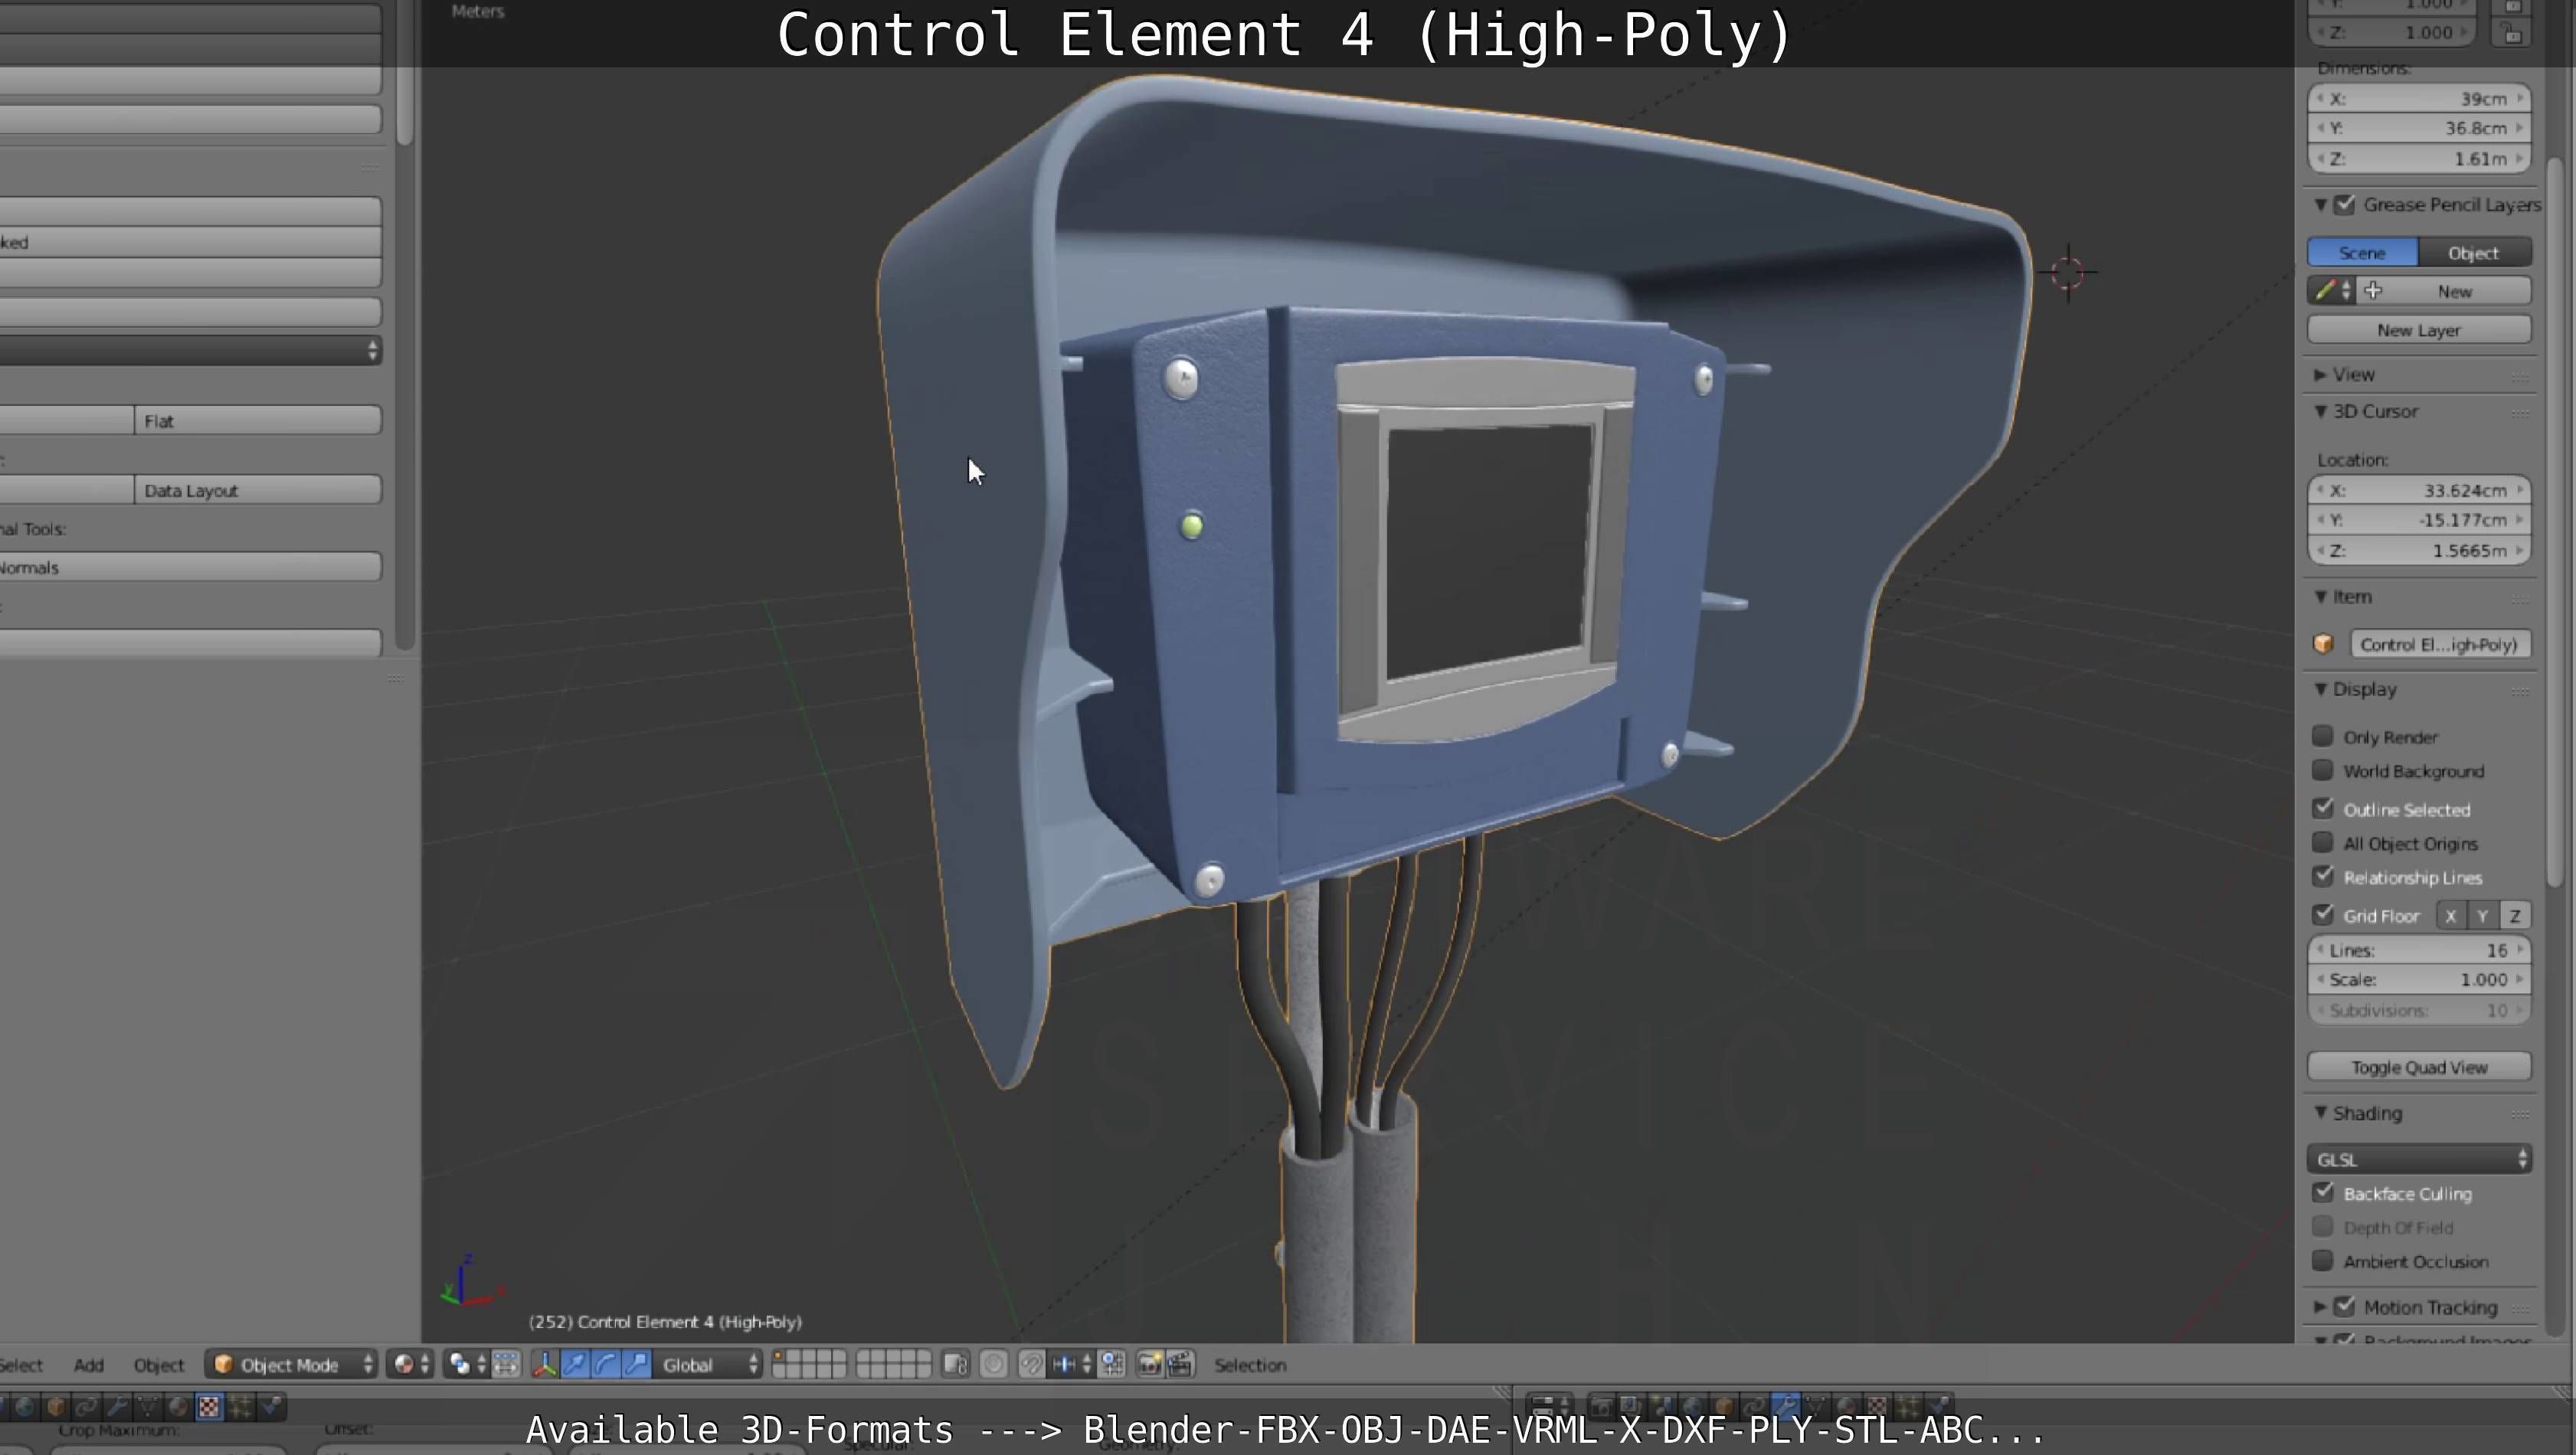Click the OpenGL render image camera icon
Image resolution: width=2576 pixels, height=1455 pixels.
click(x=1150, y=1364)
